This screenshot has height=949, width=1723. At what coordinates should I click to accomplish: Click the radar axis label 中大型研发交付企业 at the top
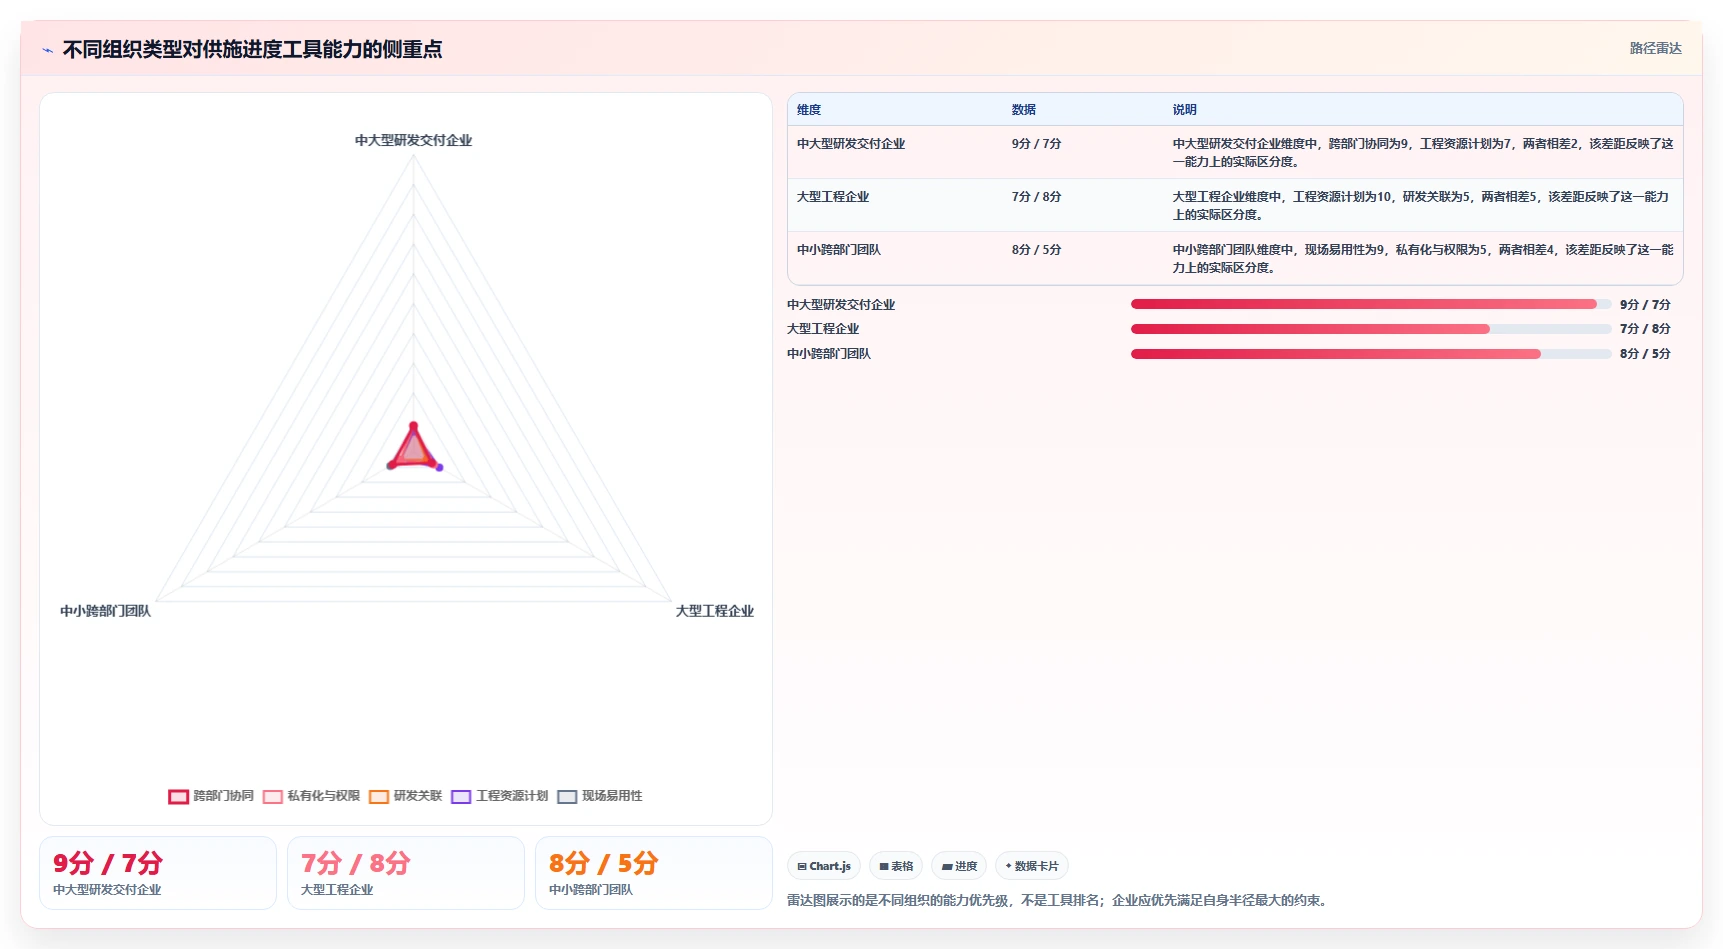[x=413, y=141]
